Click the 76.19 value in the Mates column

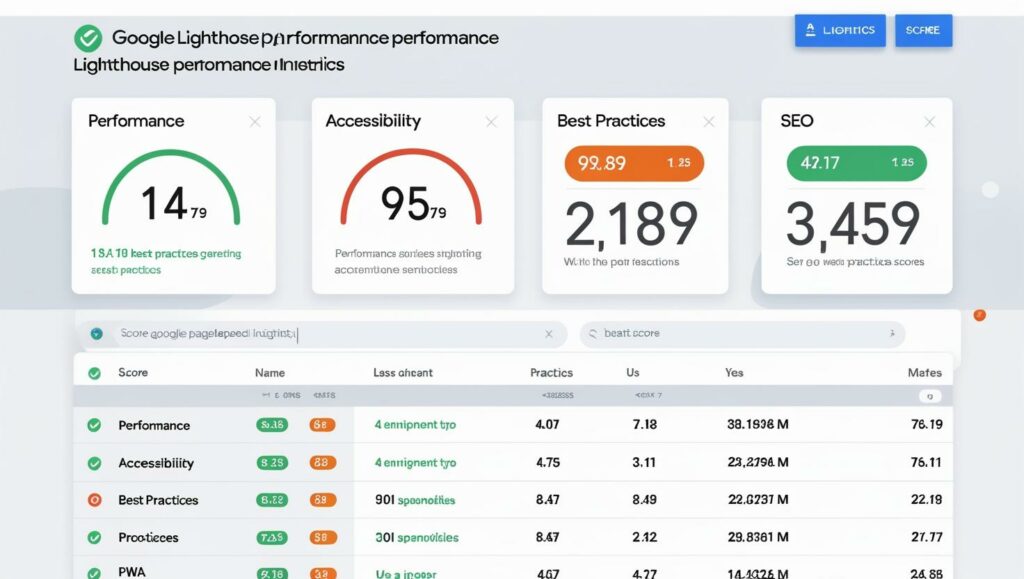927,425
